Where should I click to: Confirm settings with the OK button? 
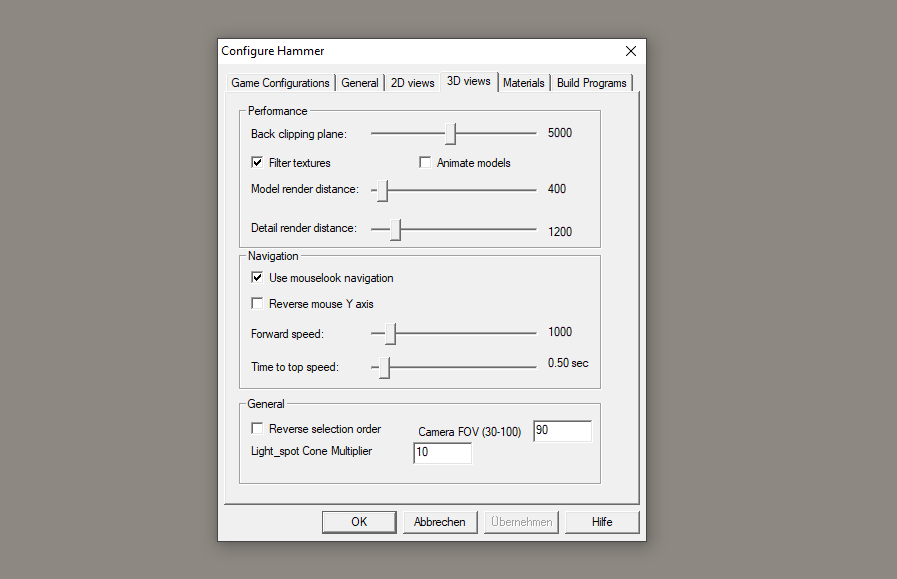359,522
